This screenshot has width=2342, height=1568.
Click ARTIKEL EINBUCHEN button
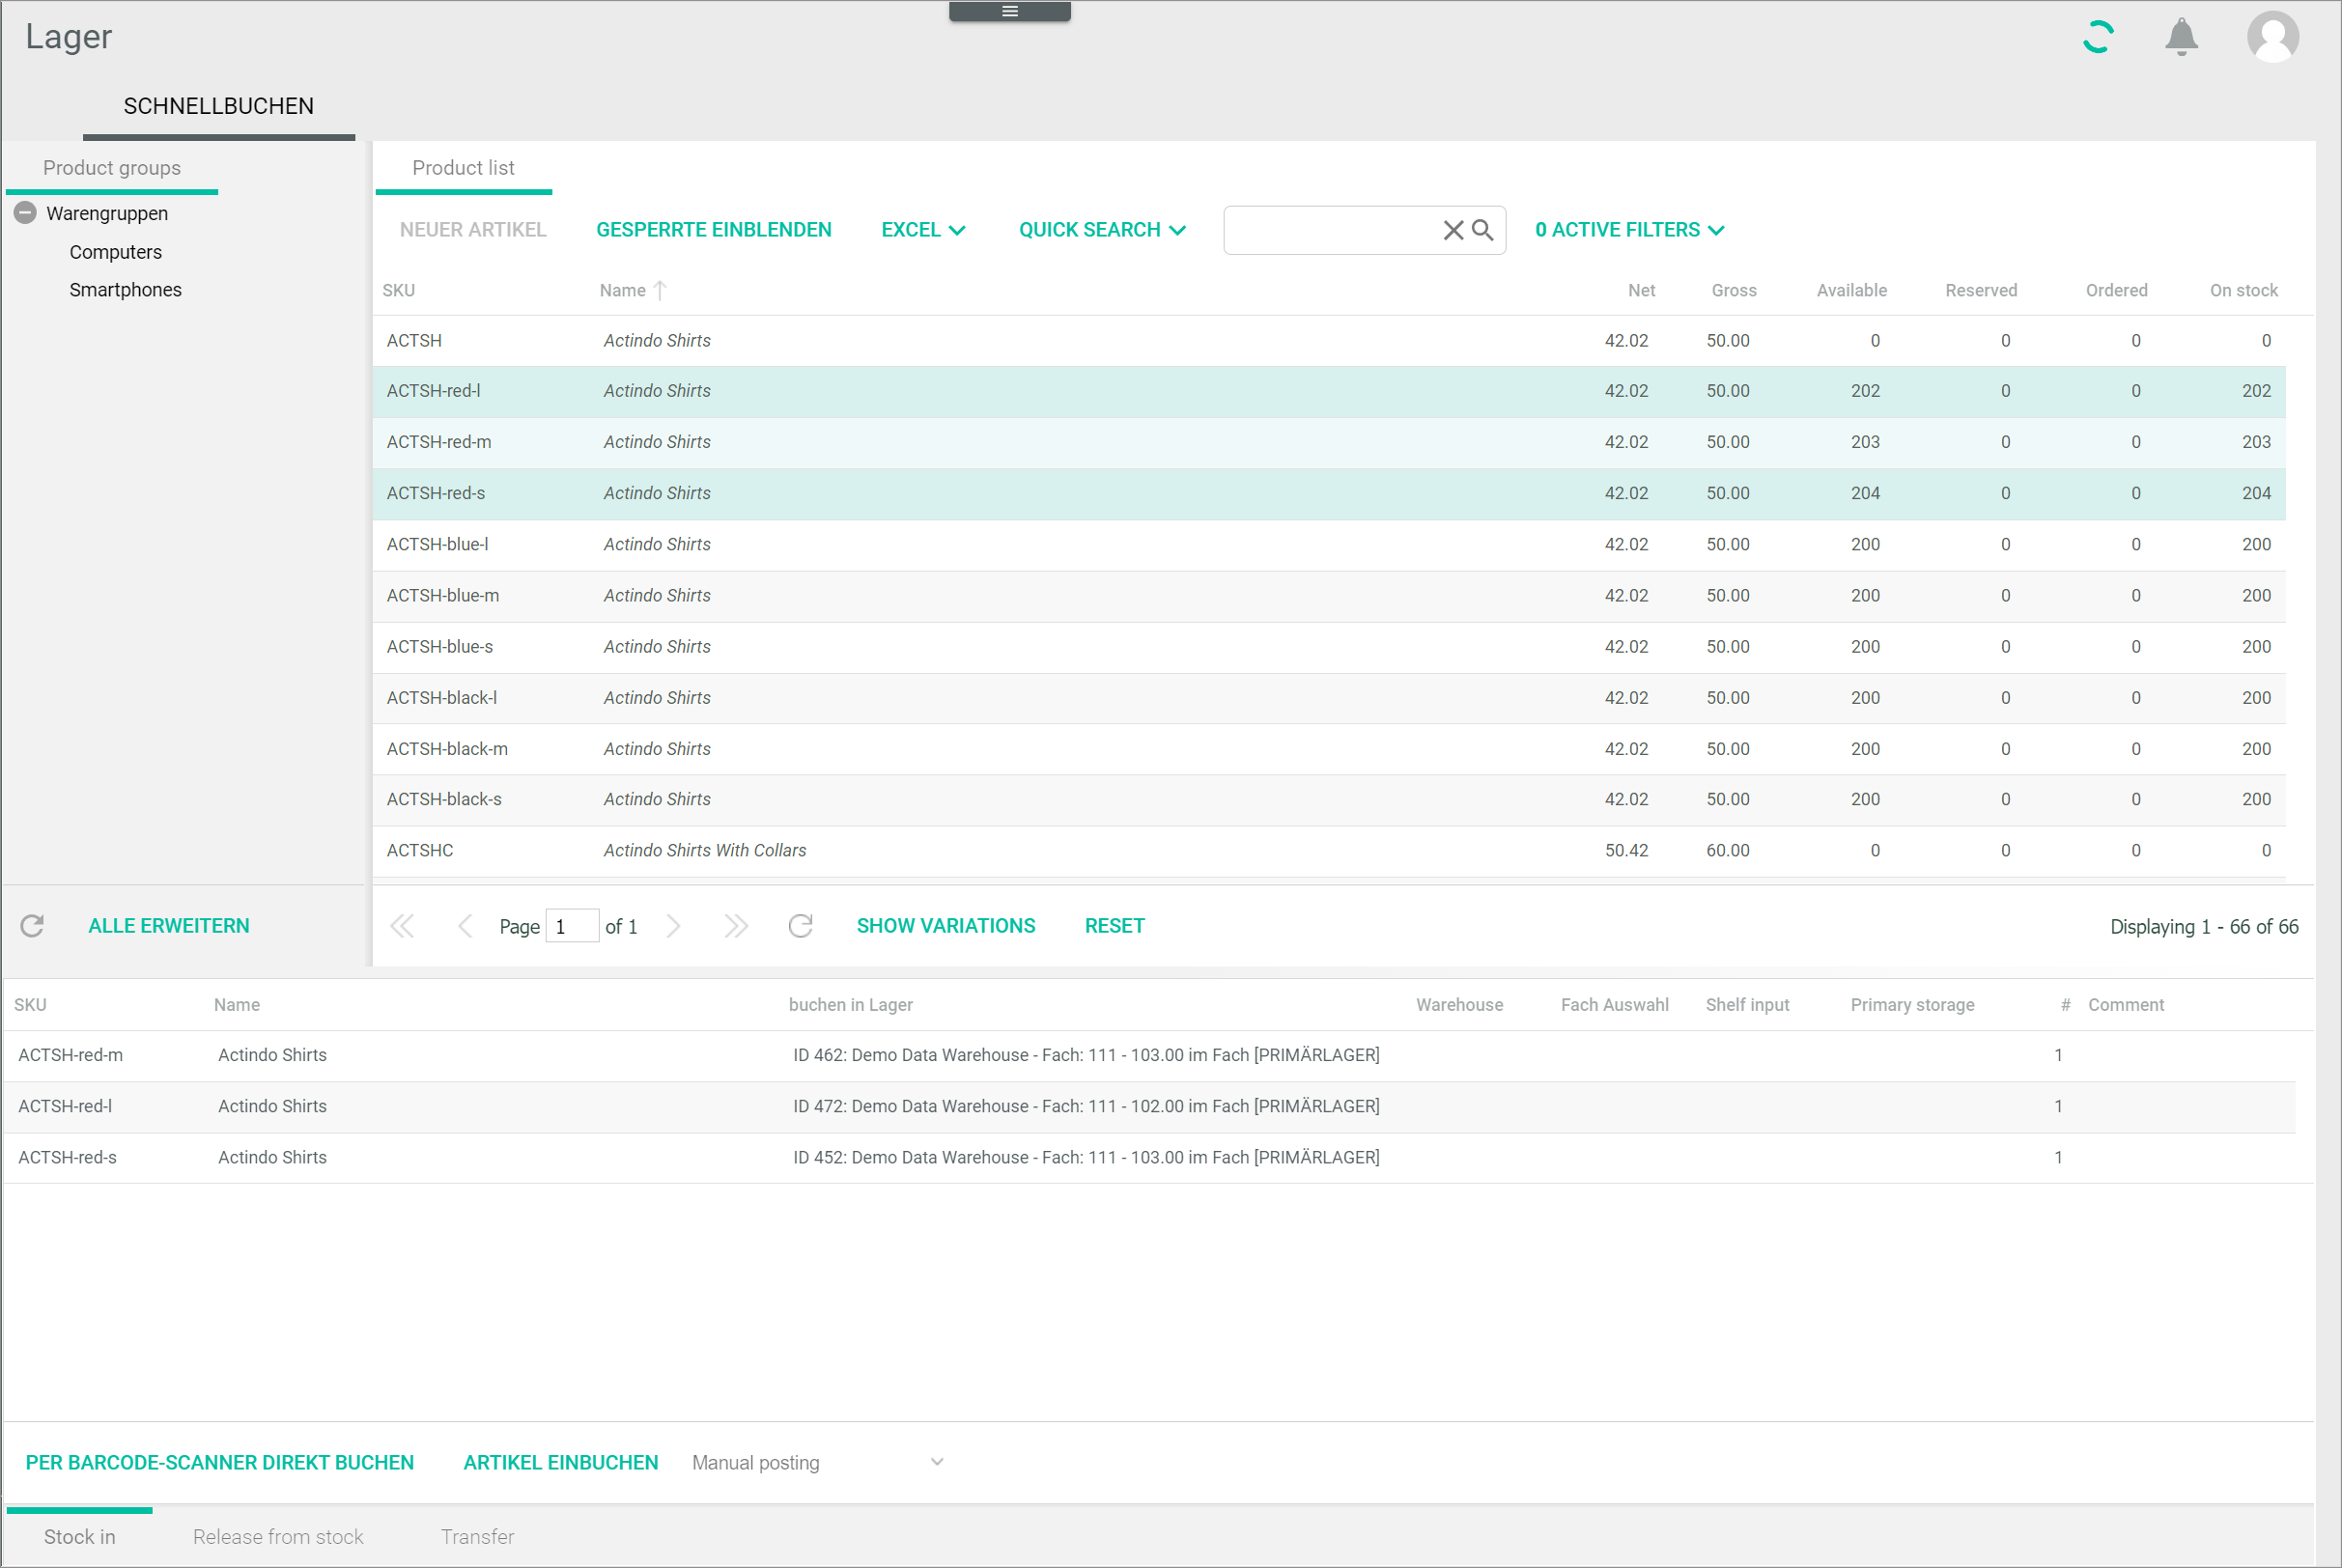(x=561, y=1462)
